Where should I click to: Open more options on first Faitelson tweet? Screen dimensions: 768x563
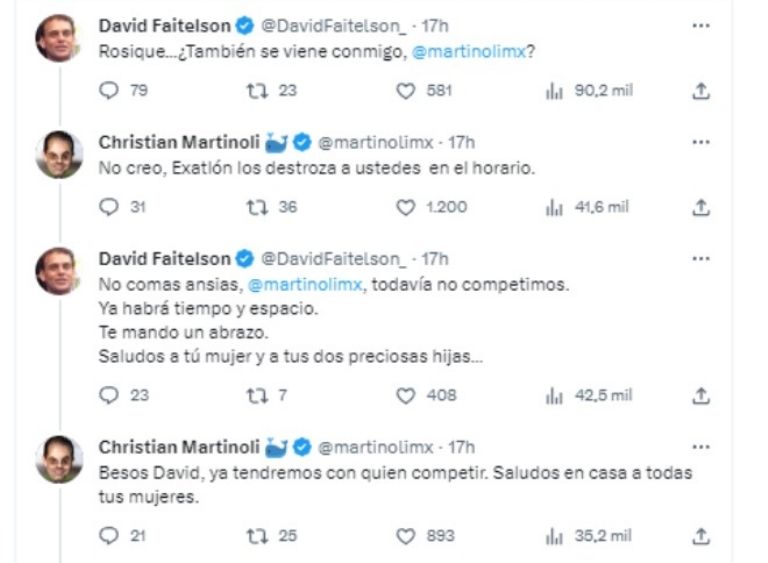point(701,24)
